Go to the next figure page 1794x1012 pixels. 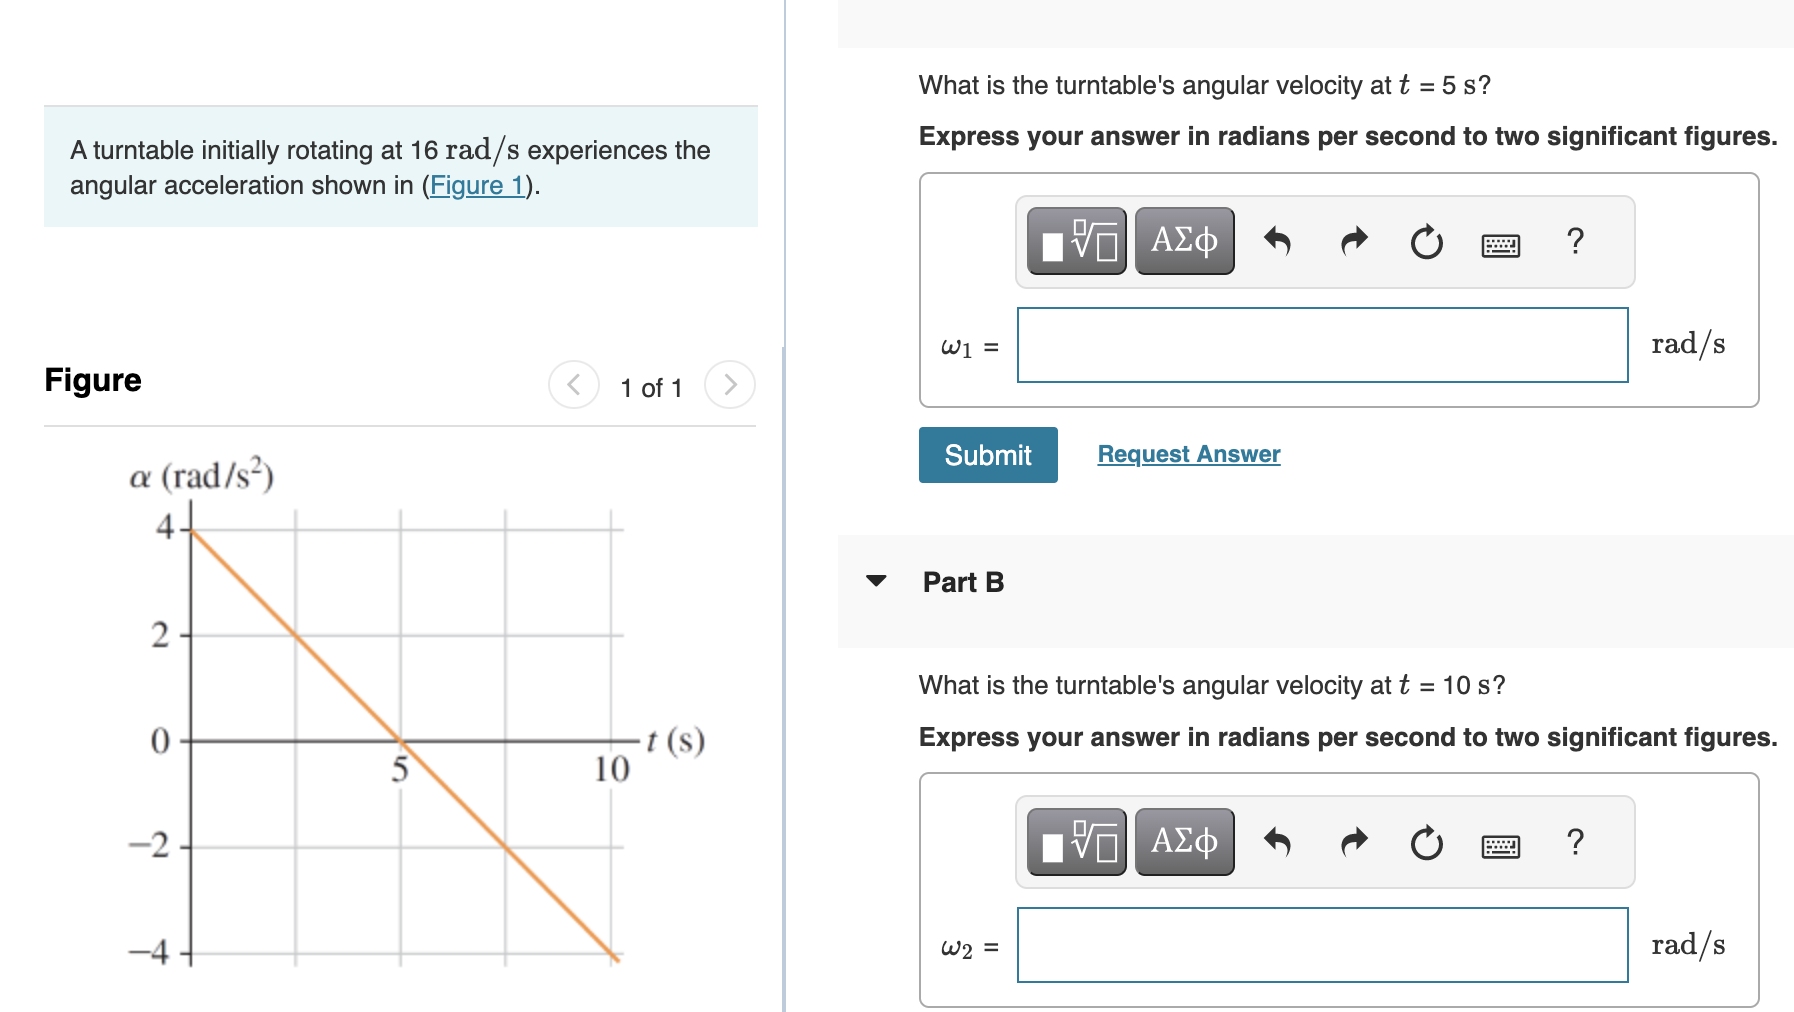tap(730, 385)
